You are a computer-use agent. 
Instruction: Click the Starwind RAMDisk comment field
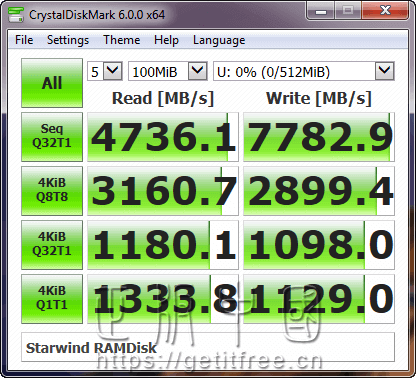coord(208,347)
